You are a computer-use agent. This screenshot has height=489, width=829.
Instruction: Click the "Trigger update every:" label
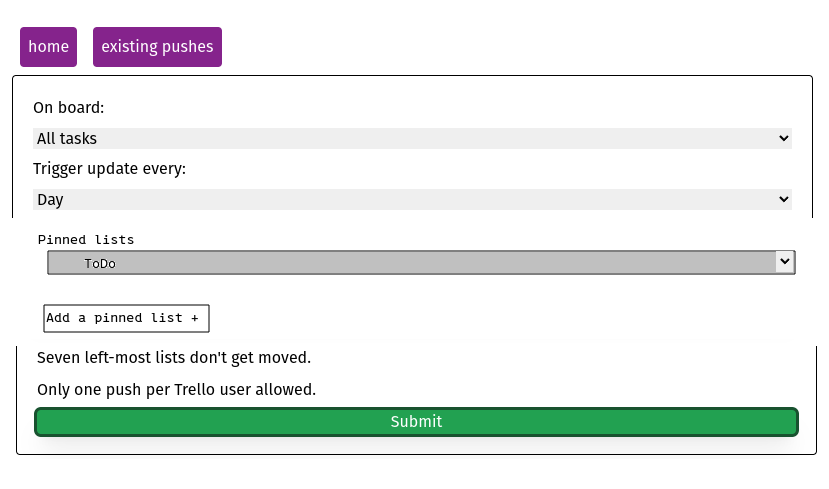[x=109, y=169]
